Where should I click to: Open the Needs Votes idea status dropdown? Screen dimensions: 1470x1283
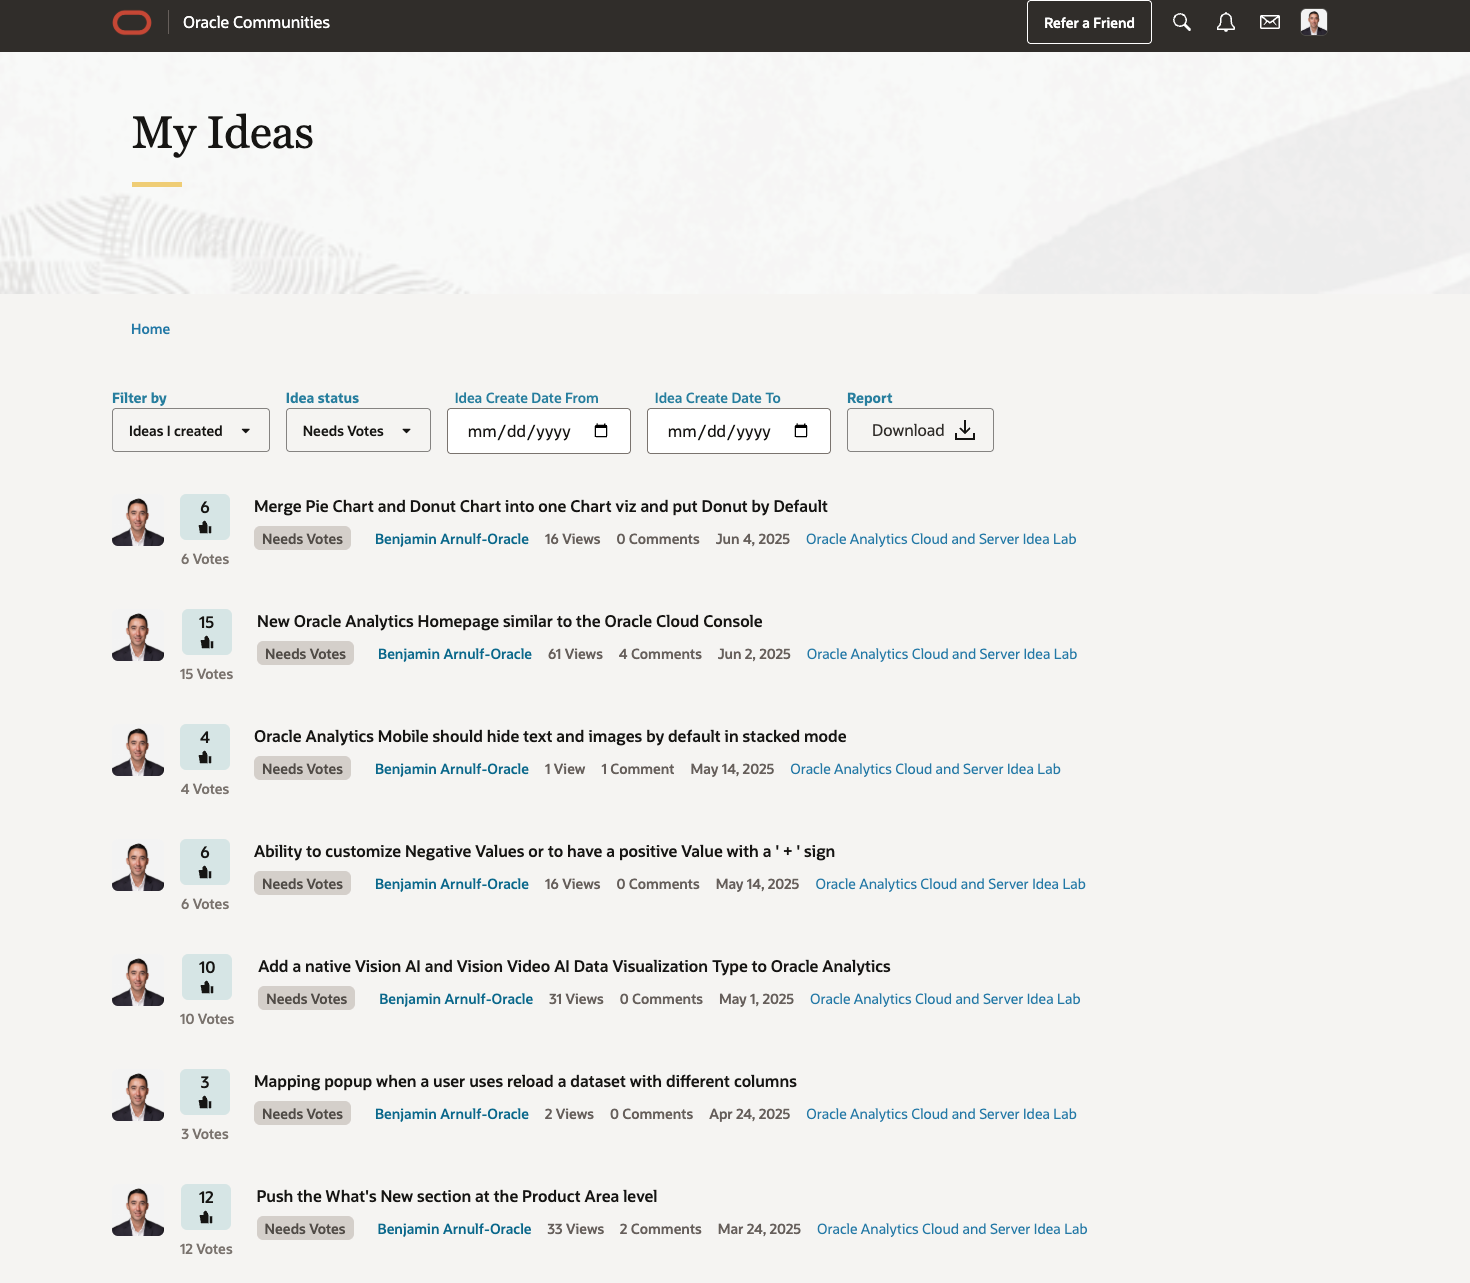(x=358, y=430)
